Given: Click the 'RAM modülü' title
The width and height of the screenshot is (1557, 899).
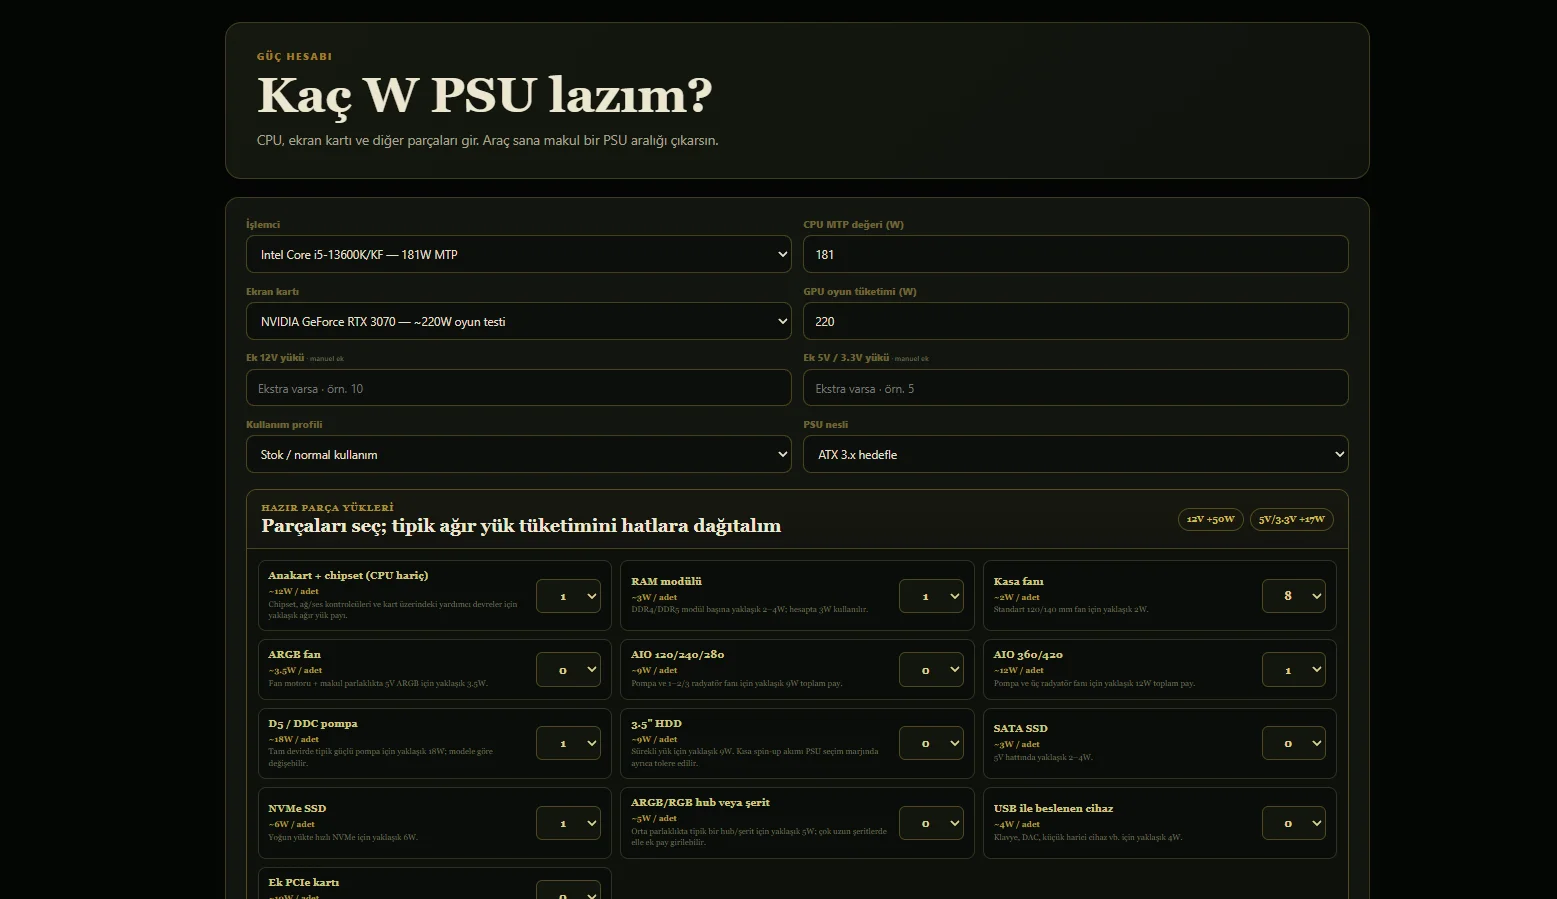Looking at the screenshot, I should 666,581.
